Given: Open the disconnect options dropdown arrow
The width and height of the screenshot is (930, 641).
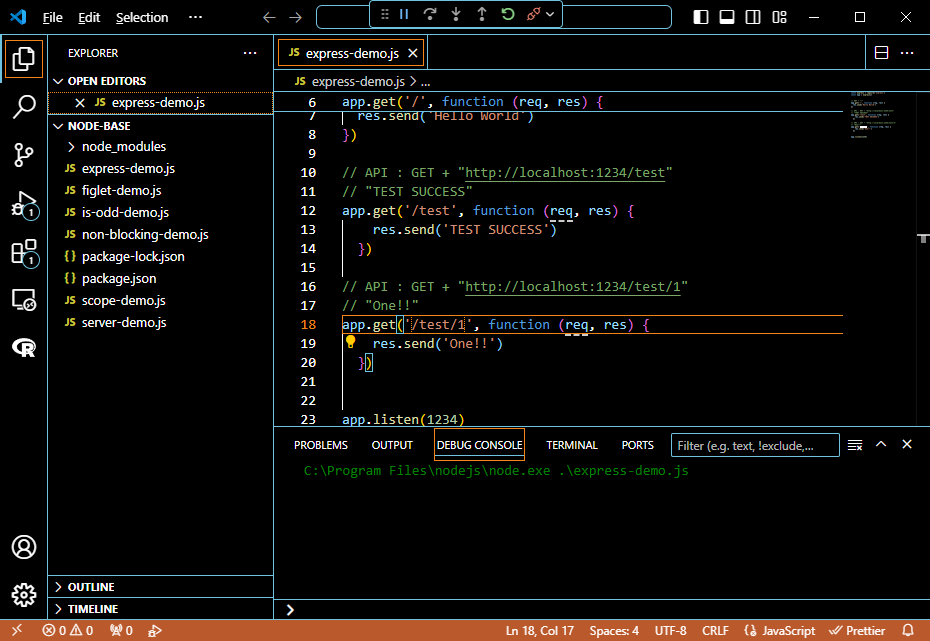Looking at the screenshot, I should tap(550, 14).
